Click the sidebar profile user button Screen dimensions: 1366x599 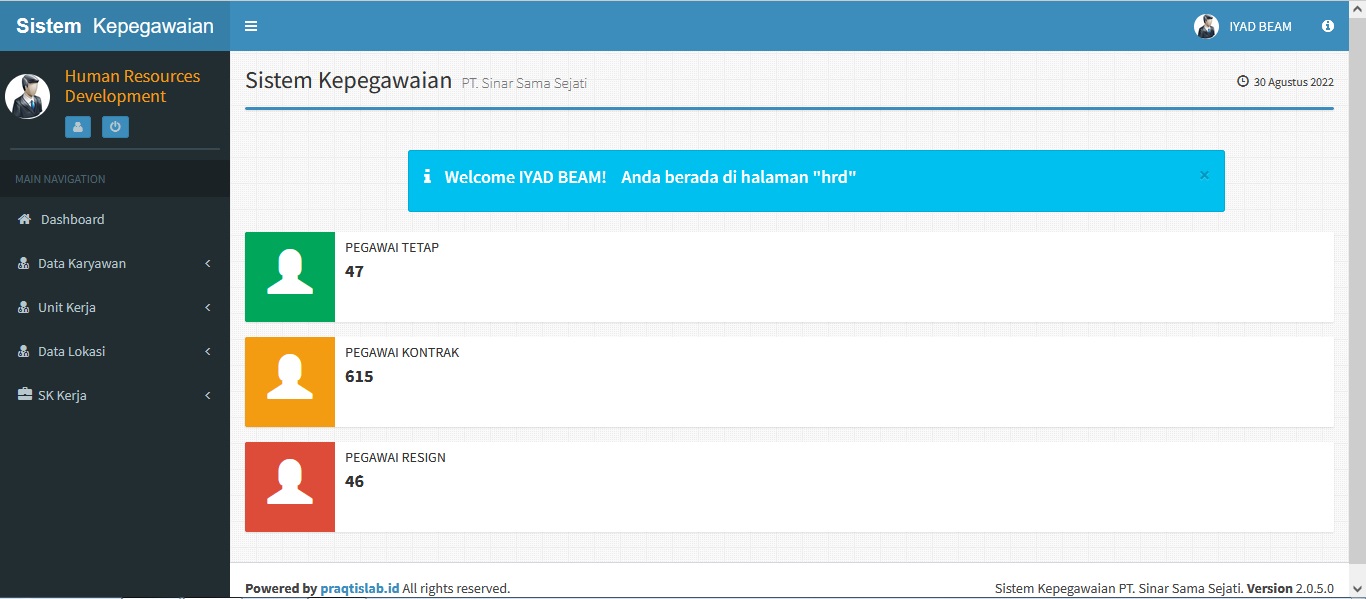(79, 127)
